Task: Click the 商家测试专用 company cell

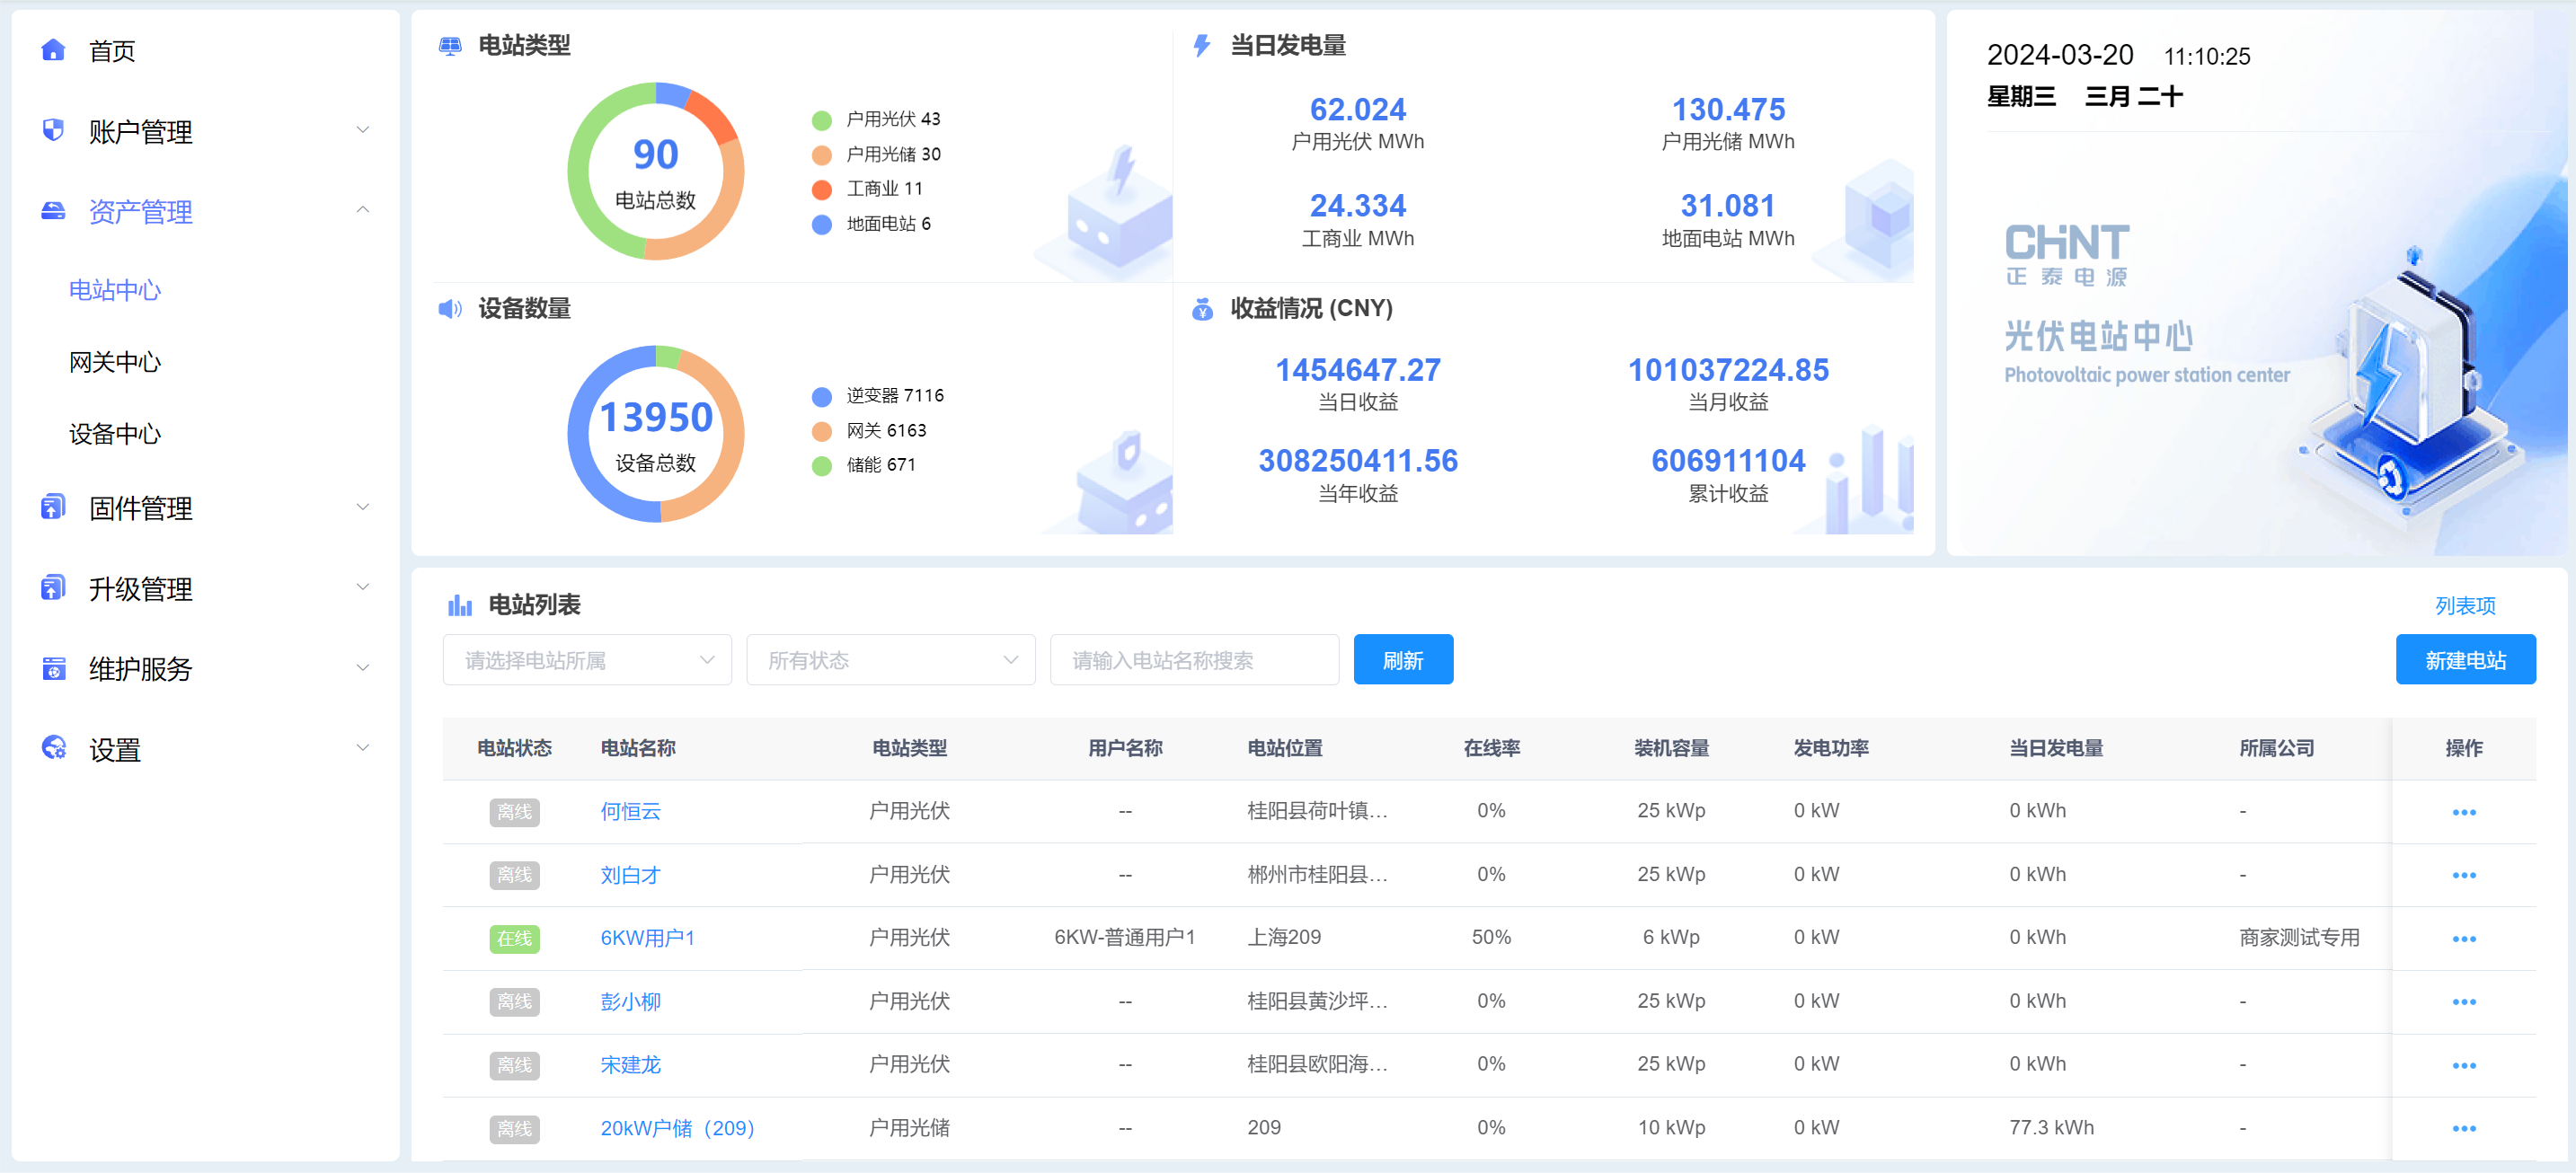Action: pyautogui.click(x=2299, y=938)
